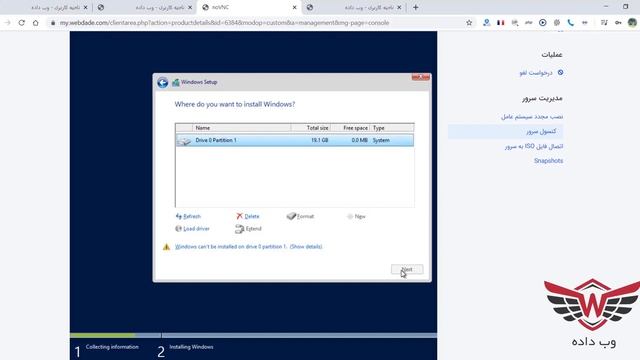Image resolution: width=640 pixels, height=360 pixels.
Task: Click the Windows Setup title icon
Action: click(176, 82)
